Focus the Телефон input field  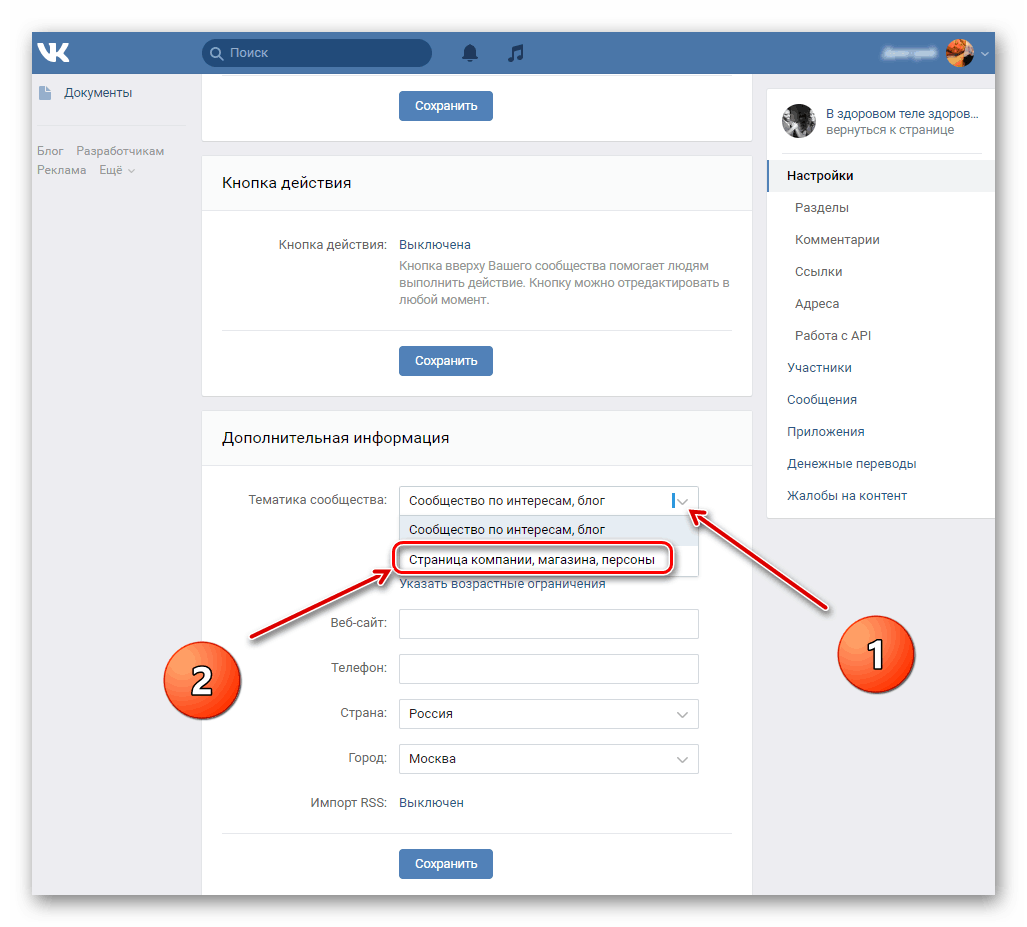pyautogui.click(x=548, y=669)
